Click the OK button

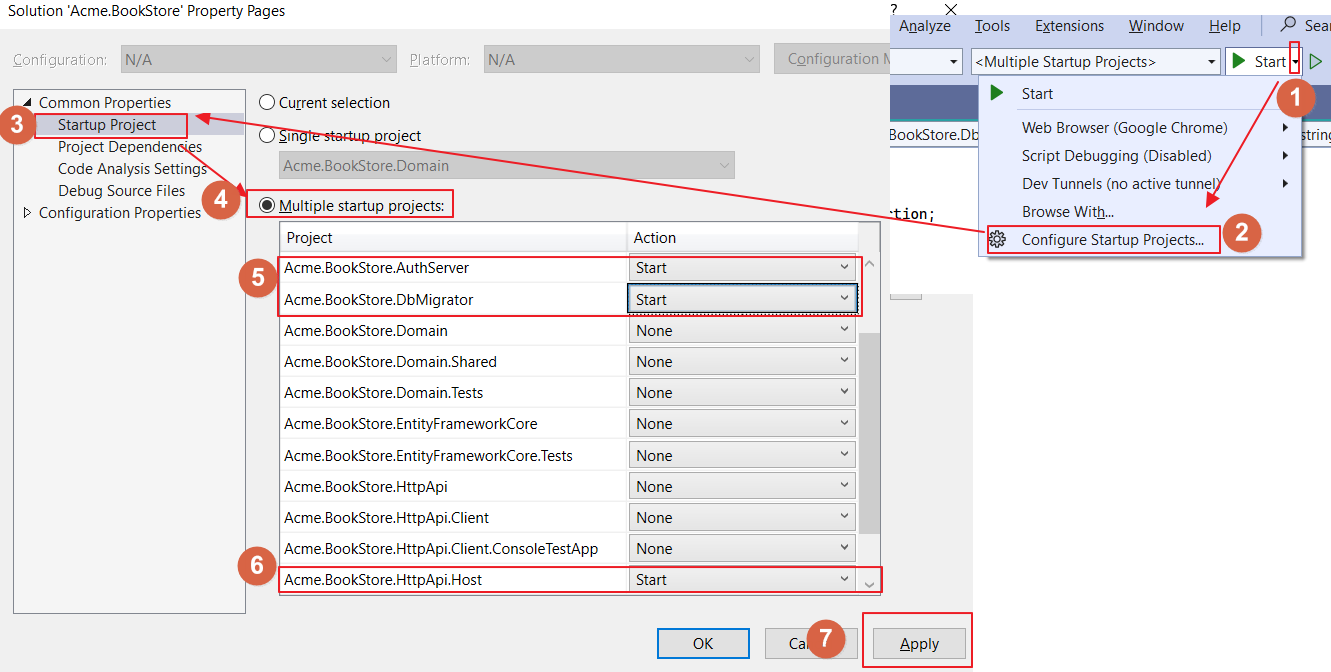[703, 643]
